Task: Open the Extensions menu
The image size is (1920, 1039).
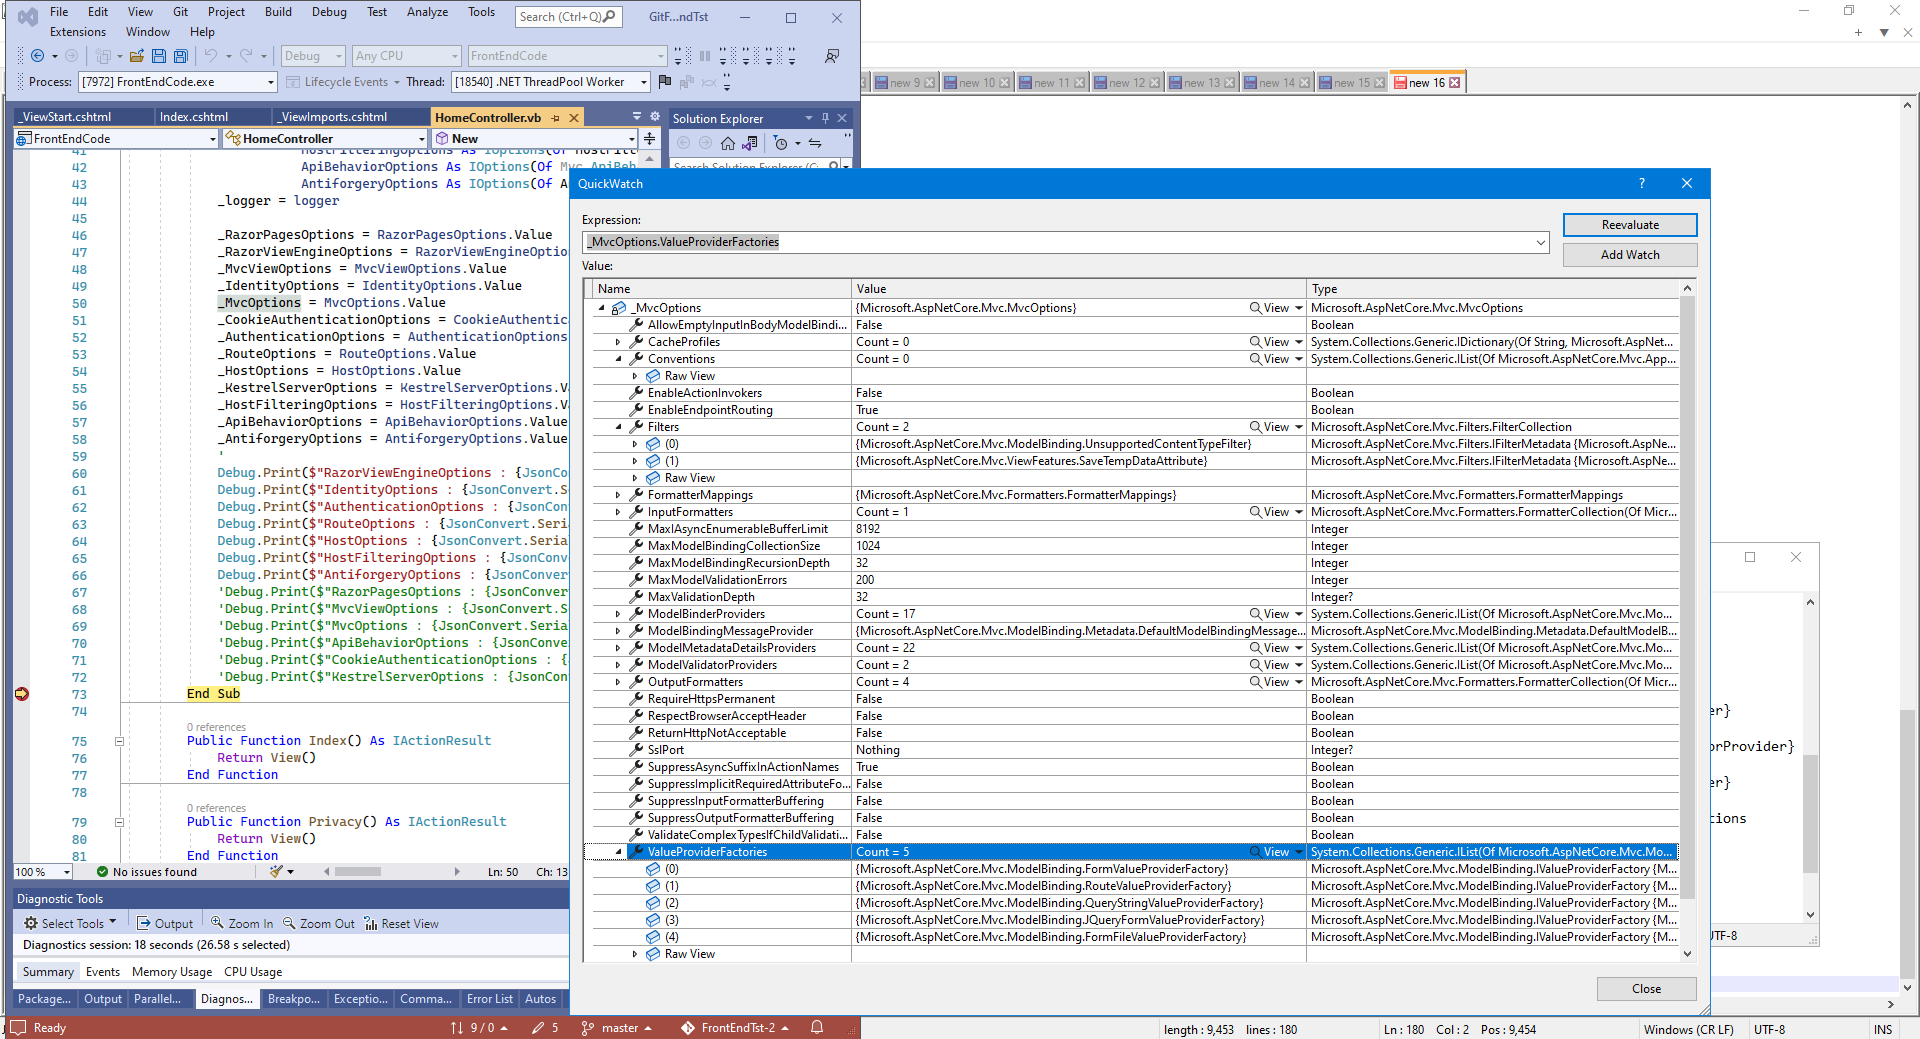Action: tap(78, 32)
